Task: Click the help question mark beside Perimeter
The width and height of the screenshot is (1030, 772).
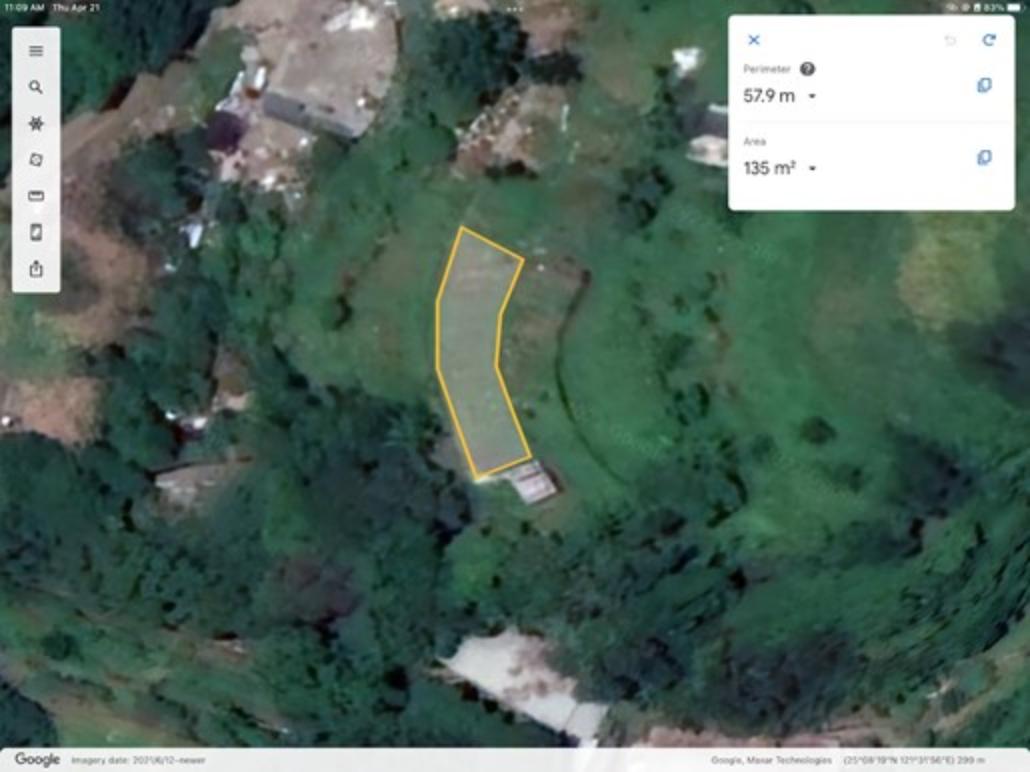Action: point(807,68)
